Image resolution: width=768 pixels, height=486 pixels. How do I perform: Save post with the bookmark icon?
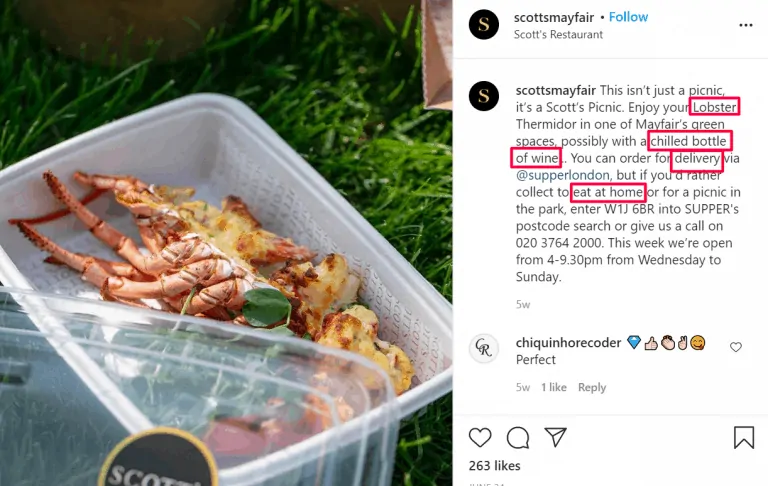tap(744, 437)
